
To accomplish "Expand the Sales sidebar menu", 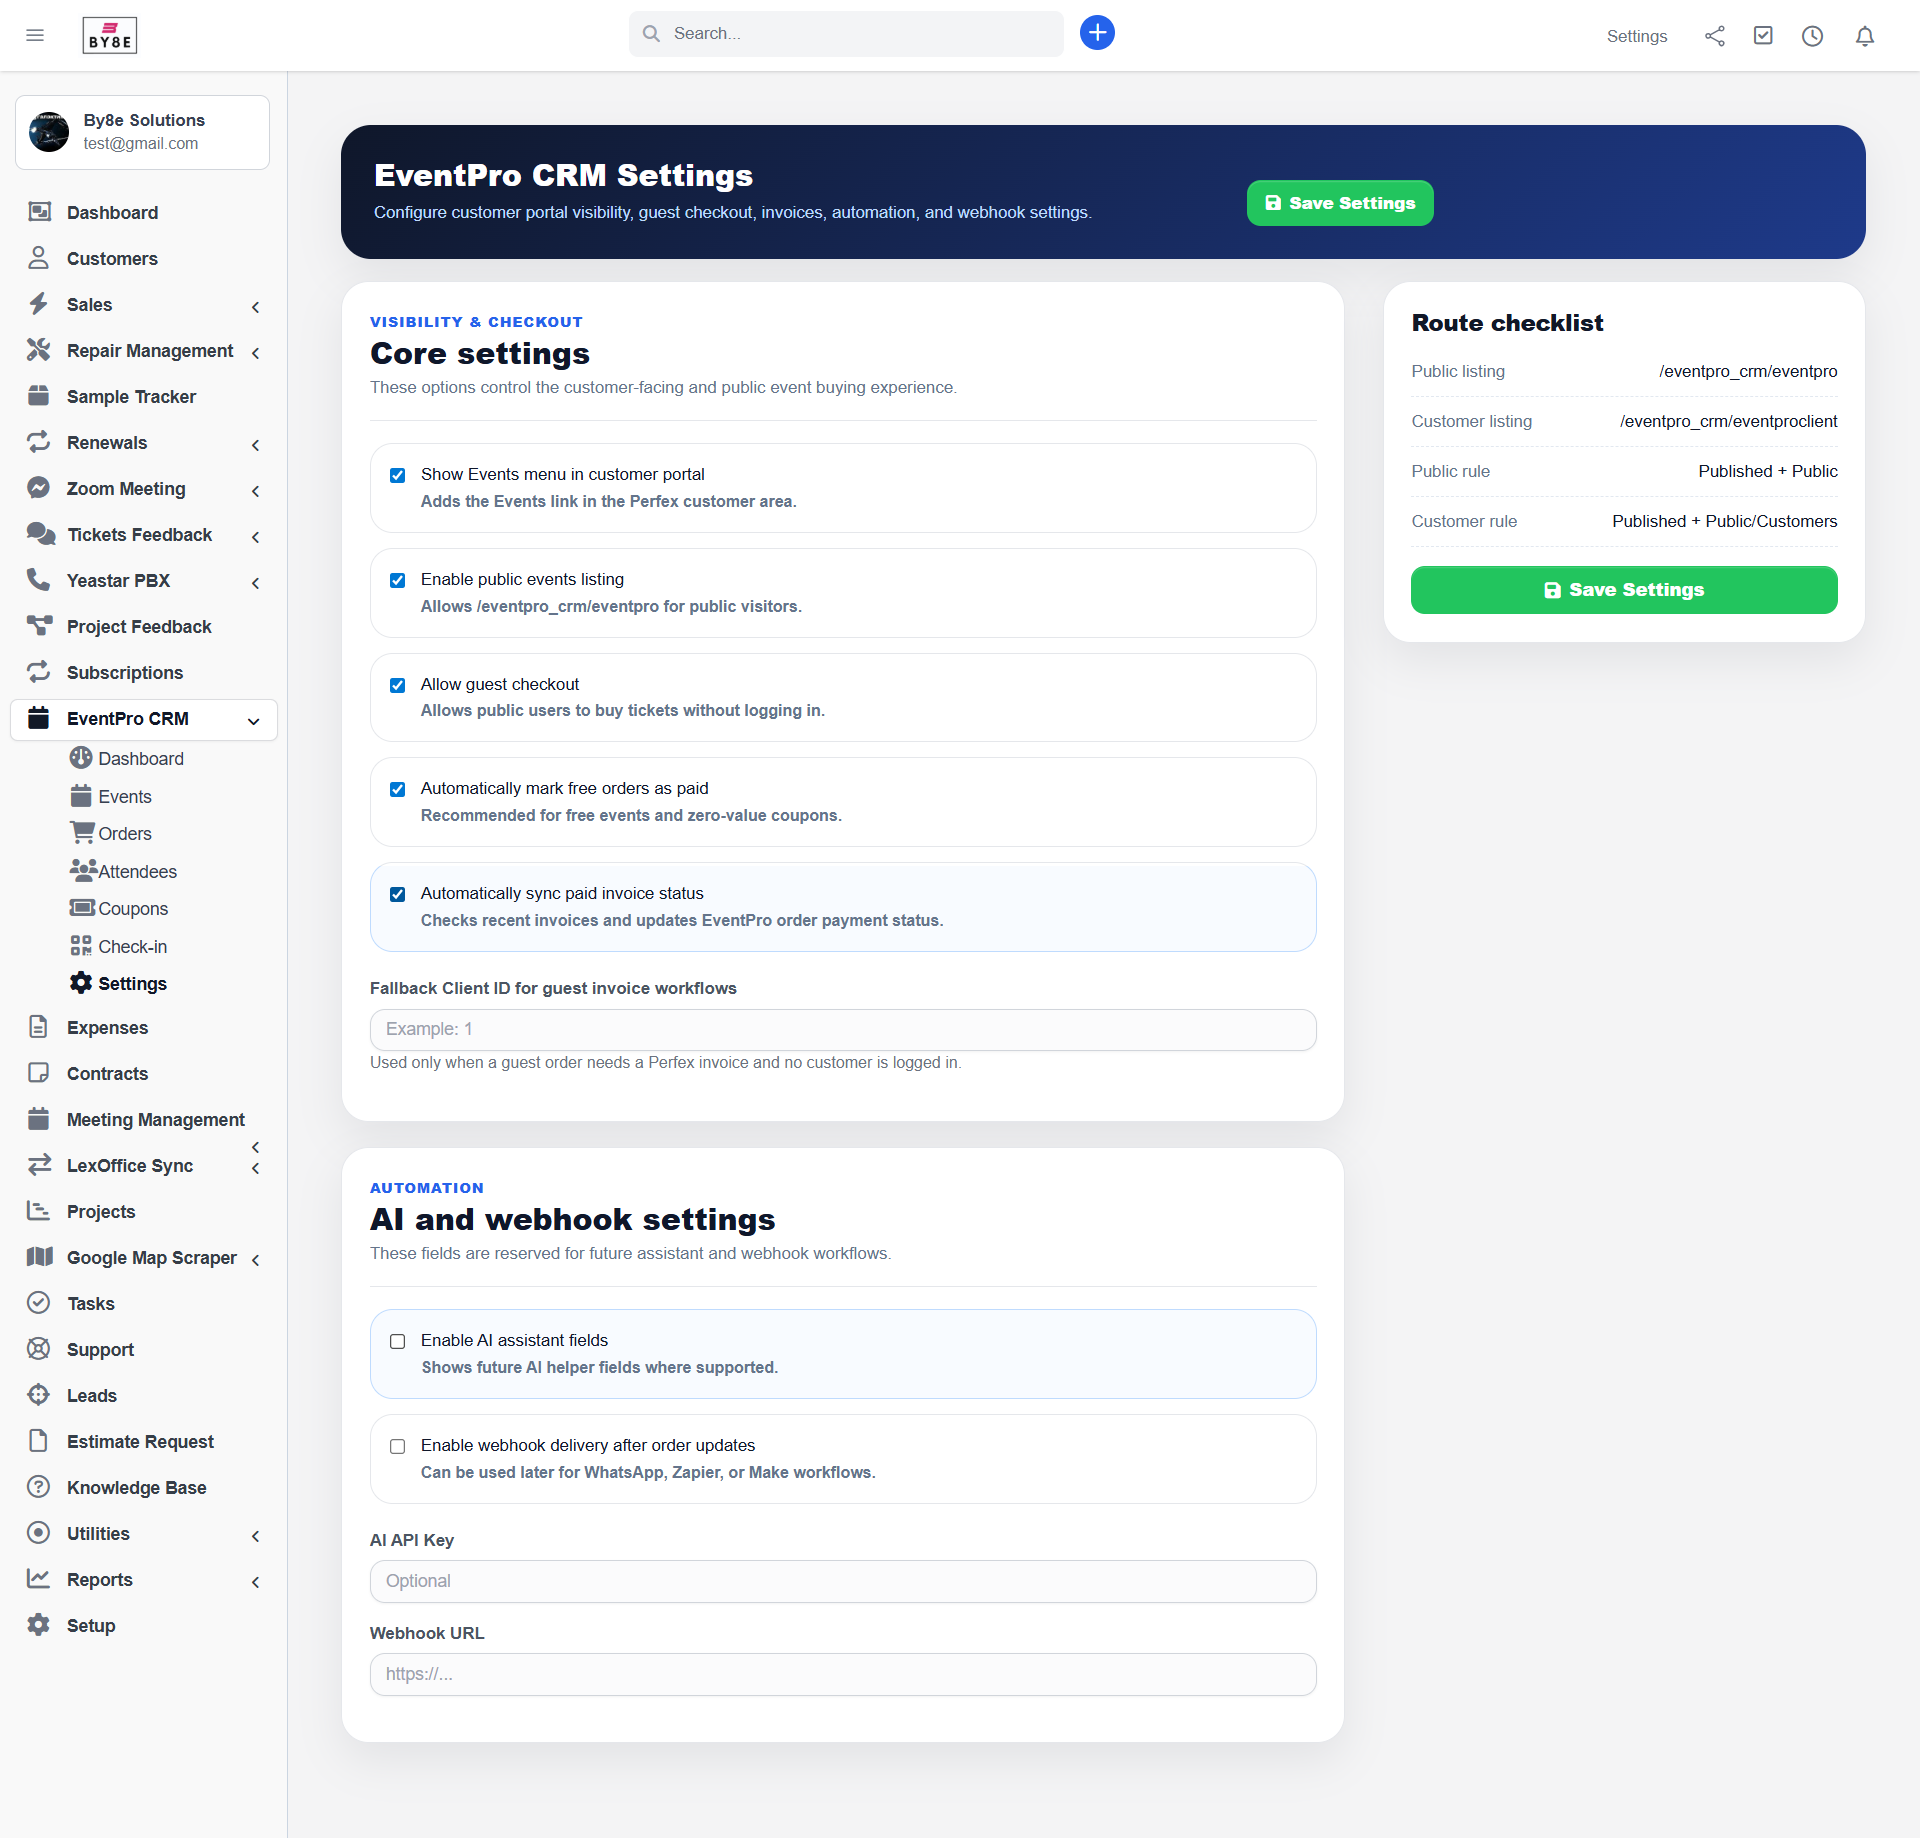I will pos(89,305).
